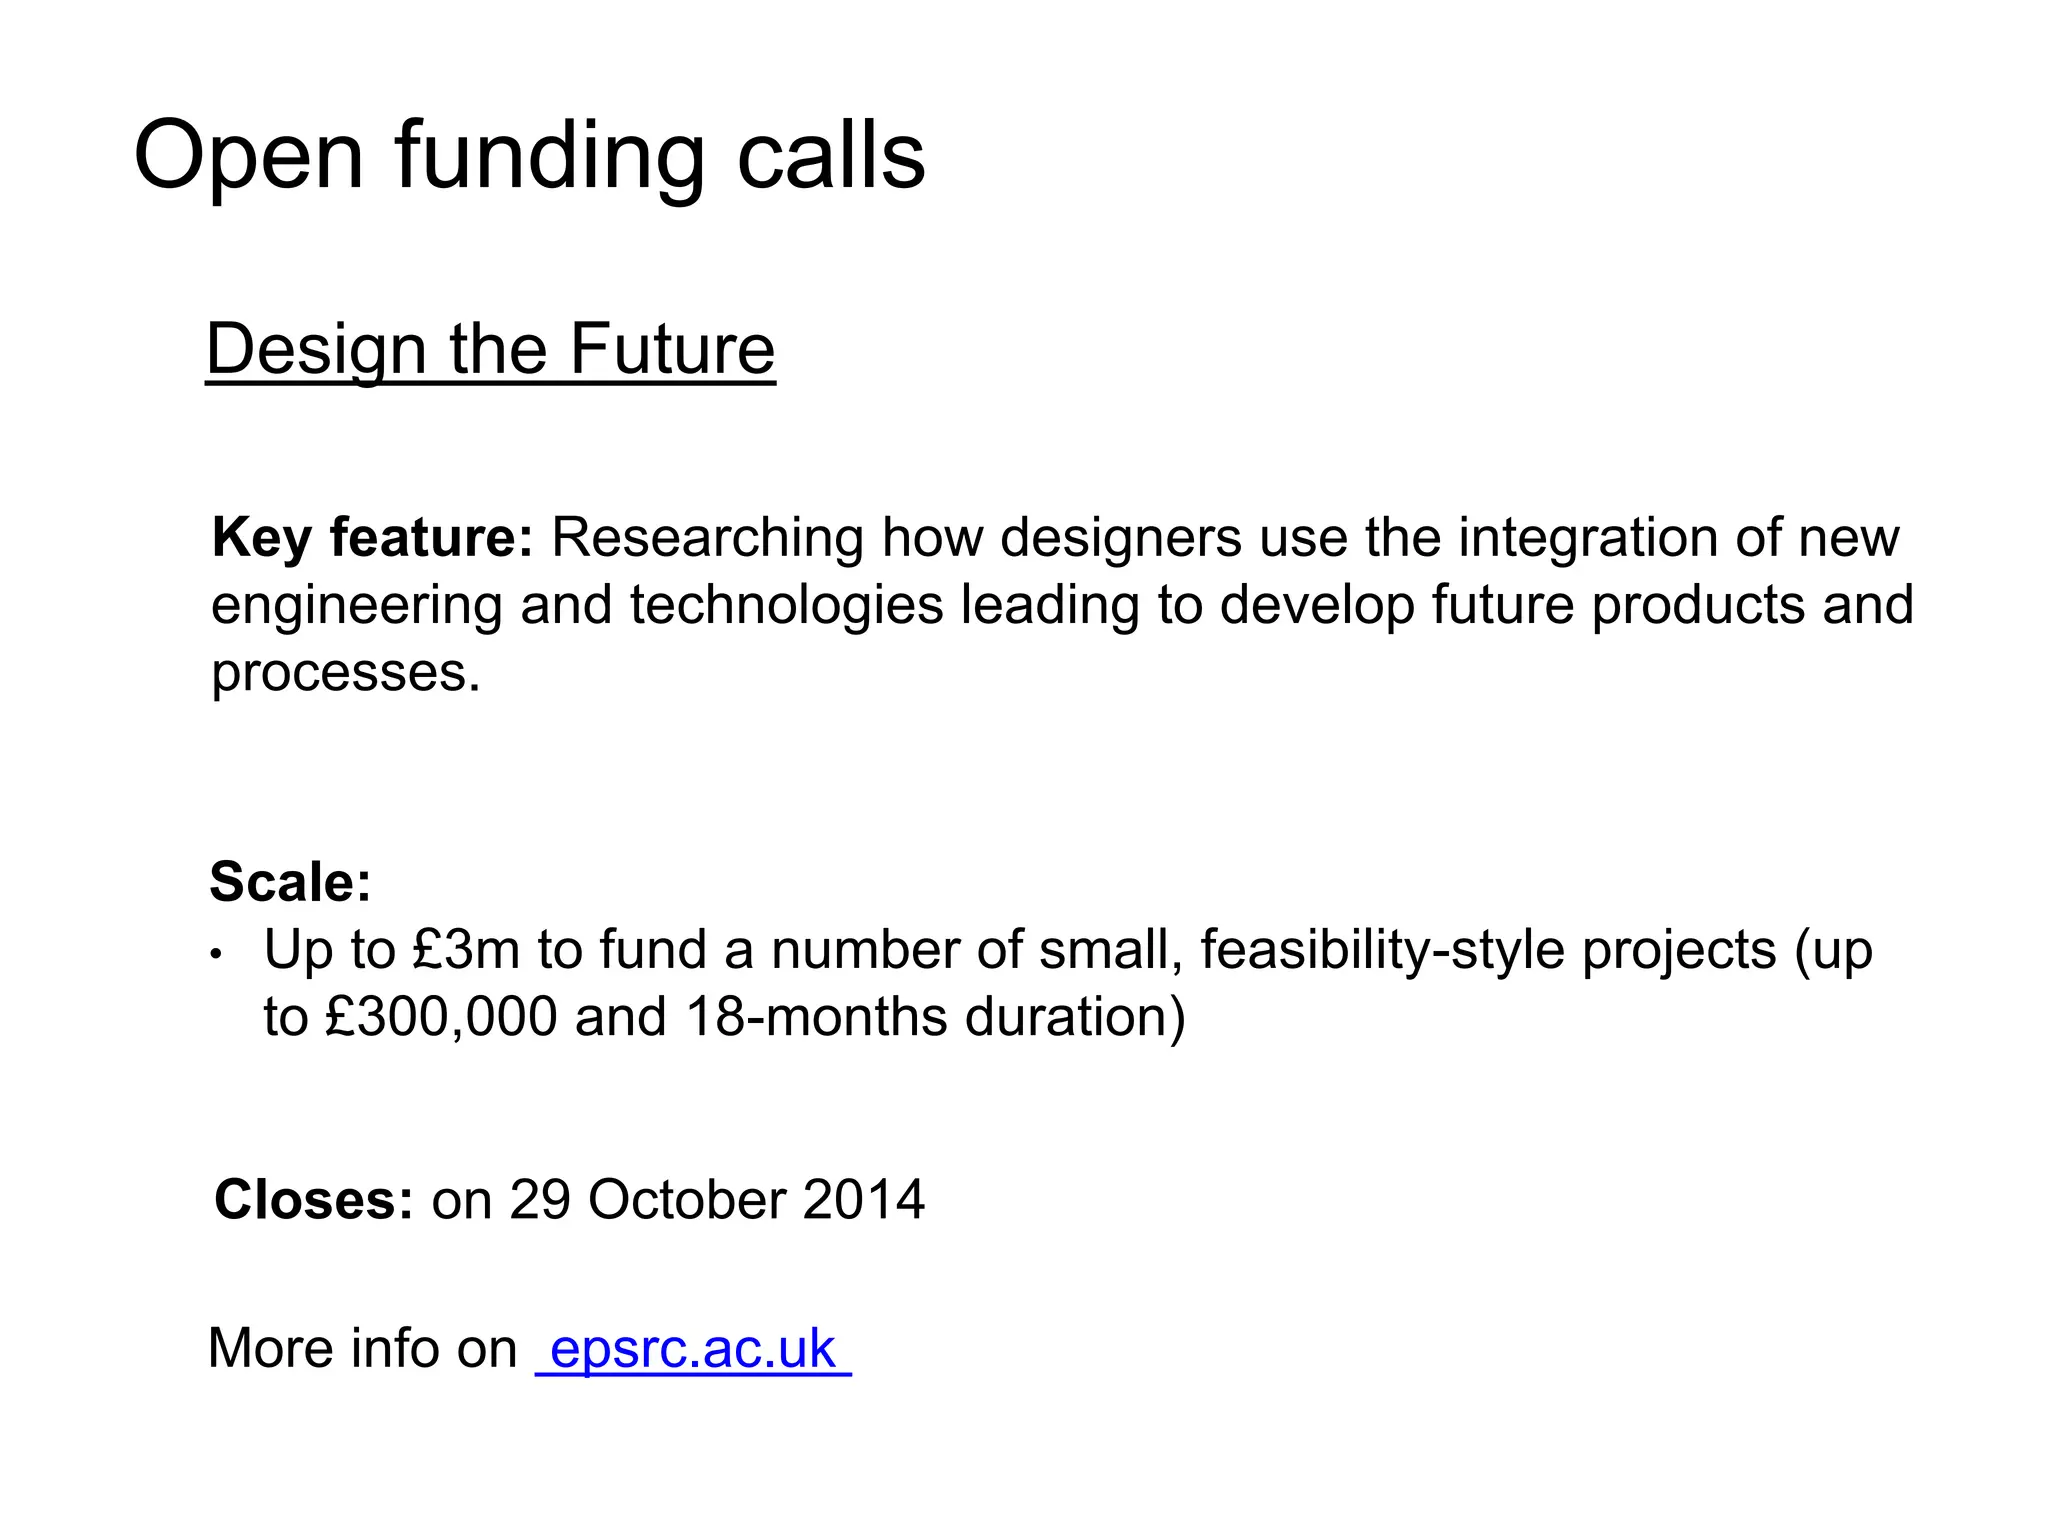Click the integration of new phrase
Viewport: 2048px width, 1536px height.
pyautogui.click(x=1678, y=537)
